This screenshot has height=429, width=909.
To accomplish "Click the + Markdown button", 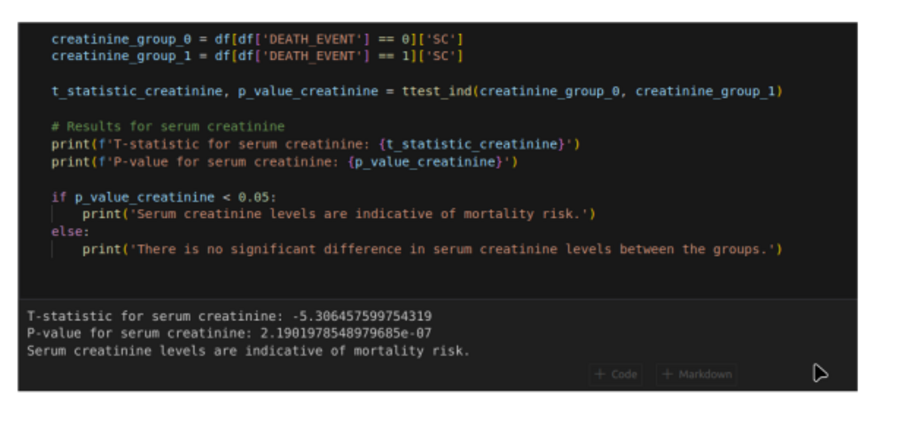I will point(696,374).
